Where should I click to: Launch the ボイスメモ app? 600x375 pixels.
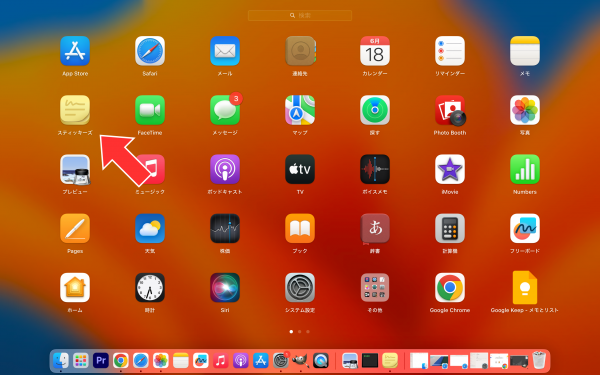(375, 170)
